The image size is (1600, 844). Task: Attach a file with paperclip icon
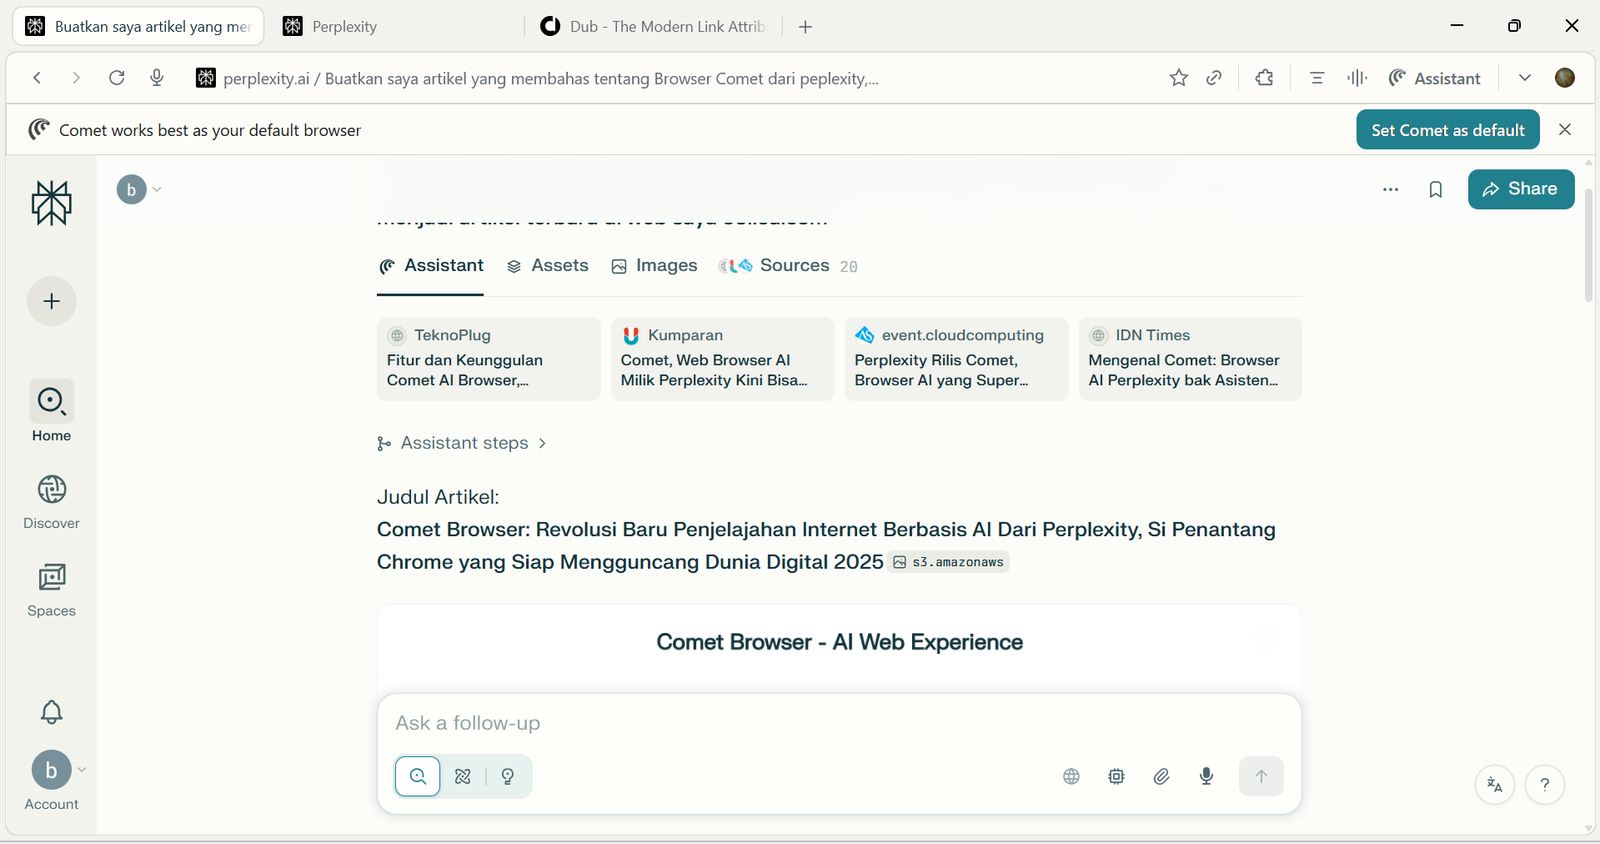point(1161,776)
